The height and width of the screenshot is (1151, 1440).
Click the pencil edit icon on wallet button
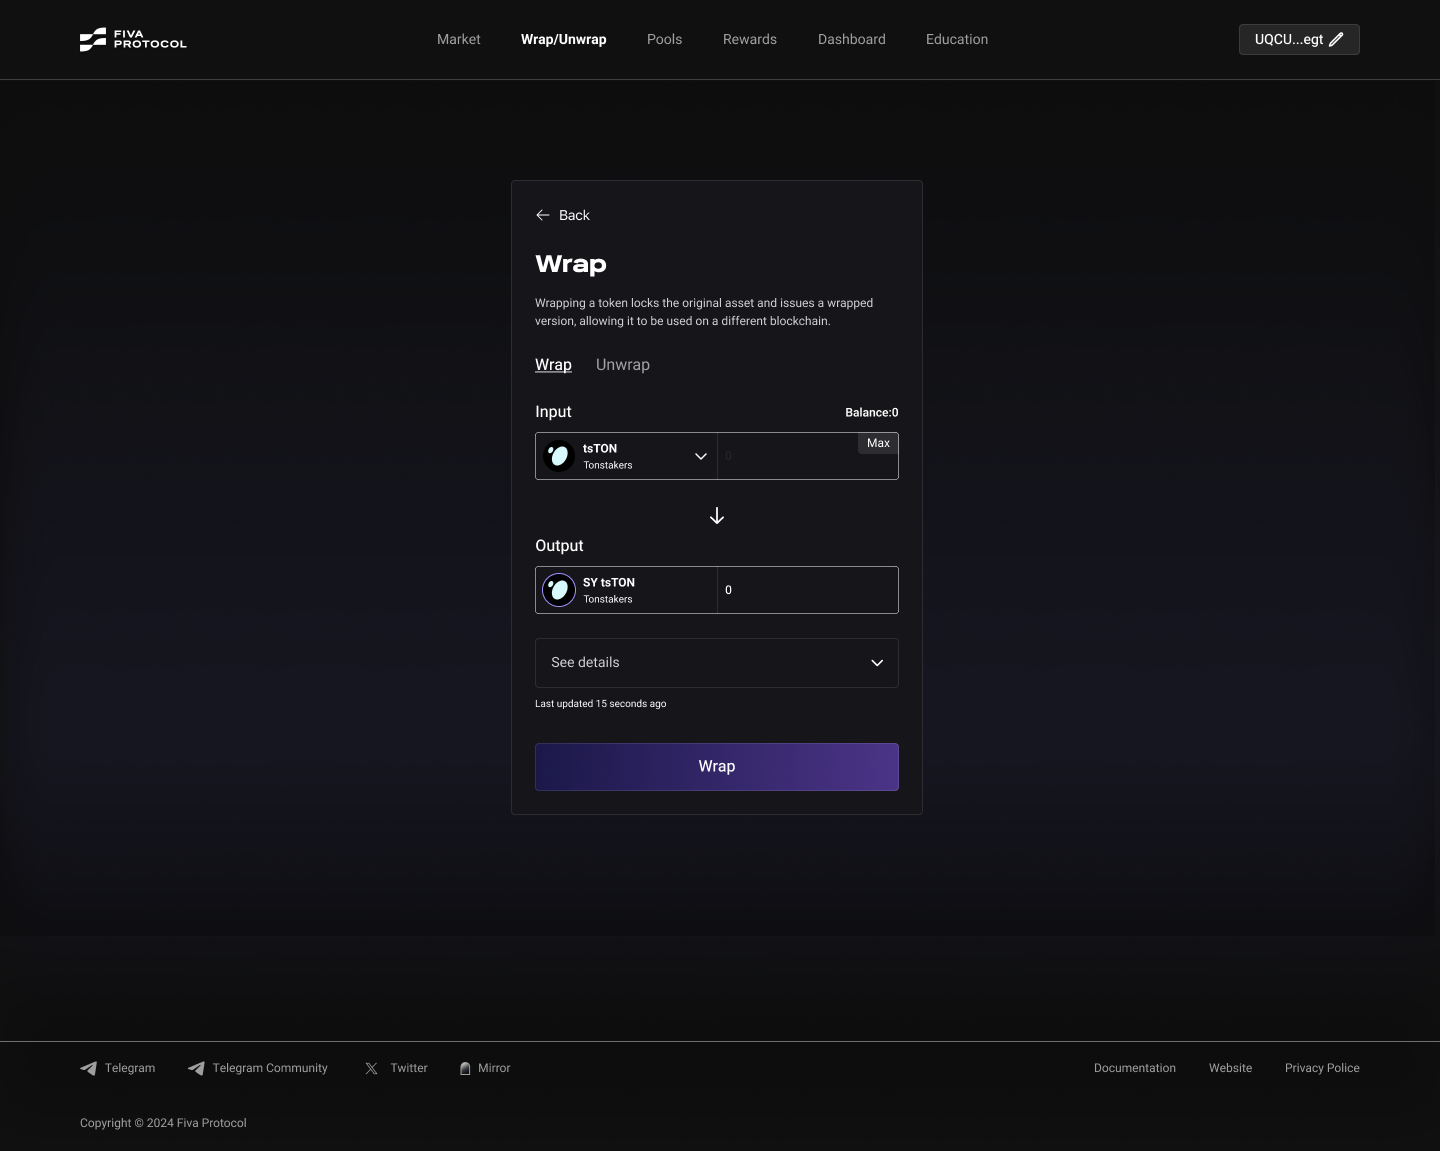pos(1335,39)
